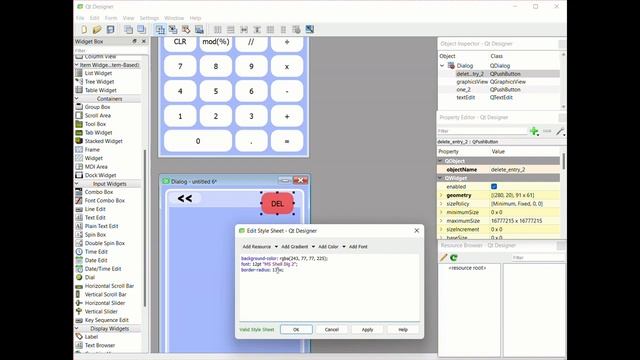Click Help button in Edit Style Sheet dialog
The height and width of the screenshot is (360, 640).
click(403, 329)
